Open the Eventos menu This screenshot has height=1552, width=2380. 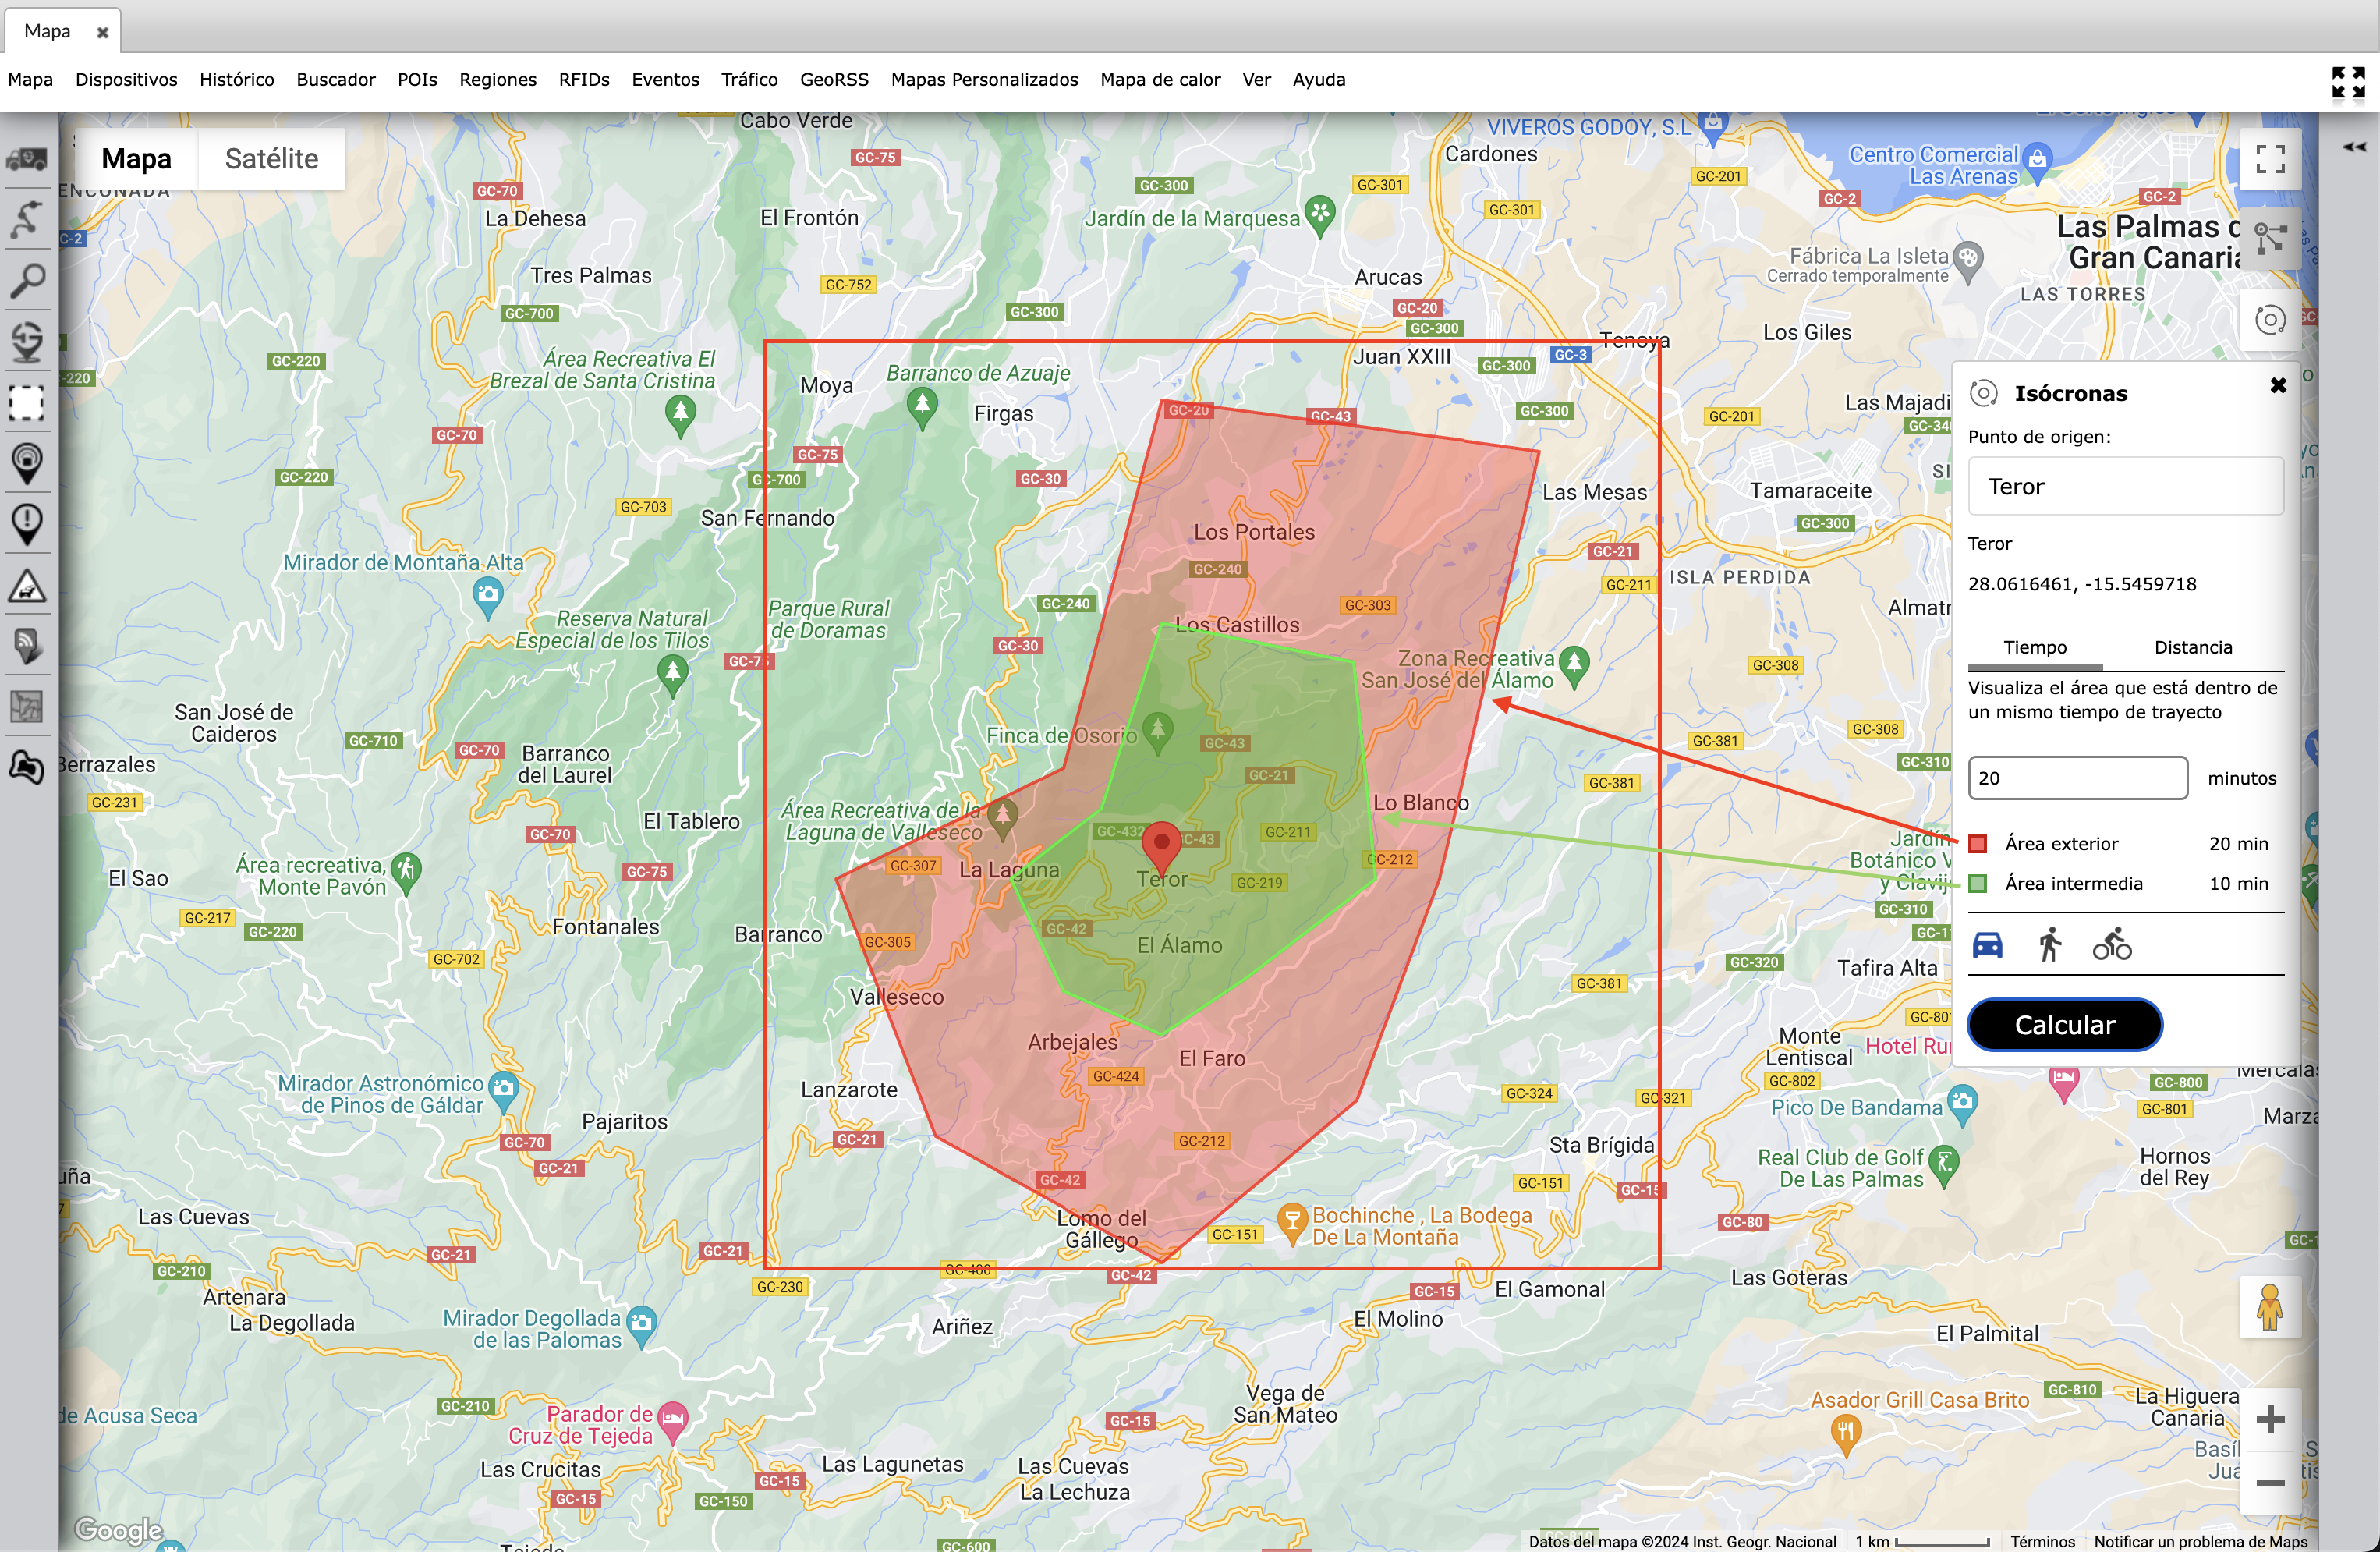pyautogui.click(x=665, y=80)
